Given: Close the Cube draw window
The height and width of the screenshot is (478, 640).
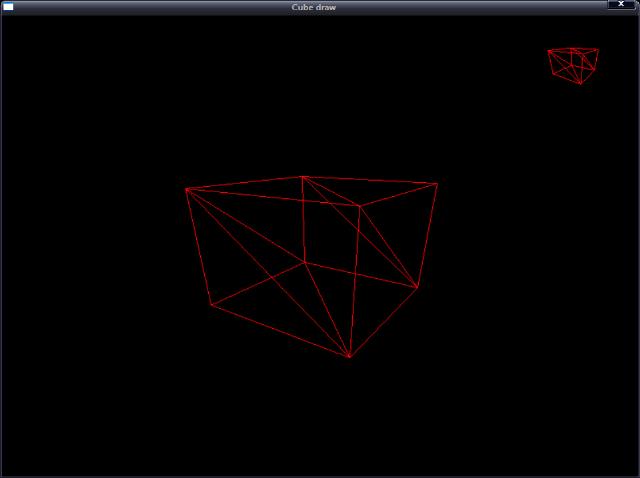Looking at the screenshot, I should tap(621, 5).
